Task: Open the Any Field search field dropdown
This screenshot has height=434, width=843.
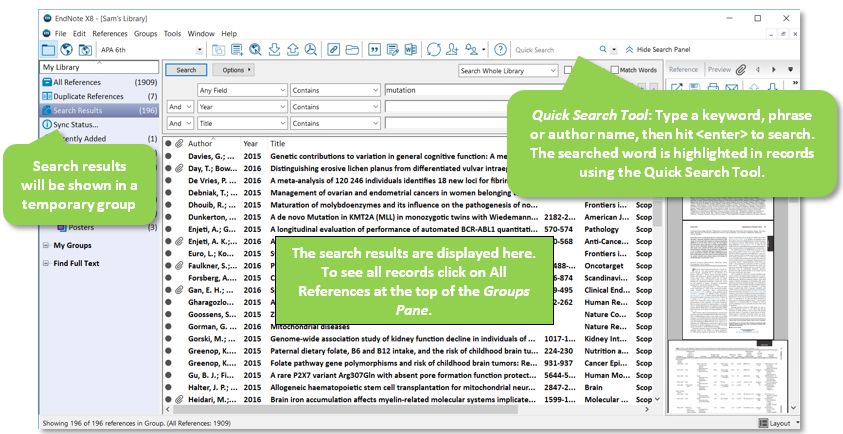Action: (242, 90)
